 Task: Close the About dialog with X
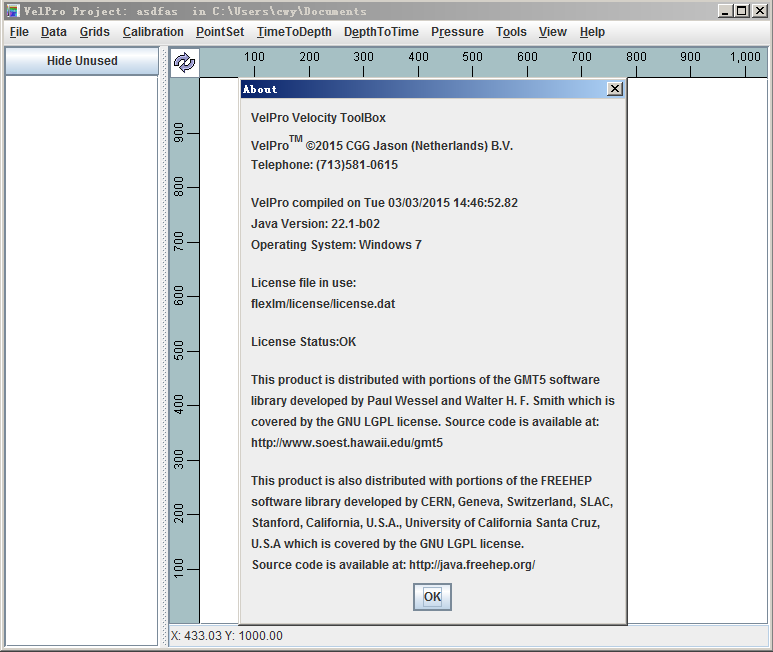pyautogui.click(x=614, y=89)
